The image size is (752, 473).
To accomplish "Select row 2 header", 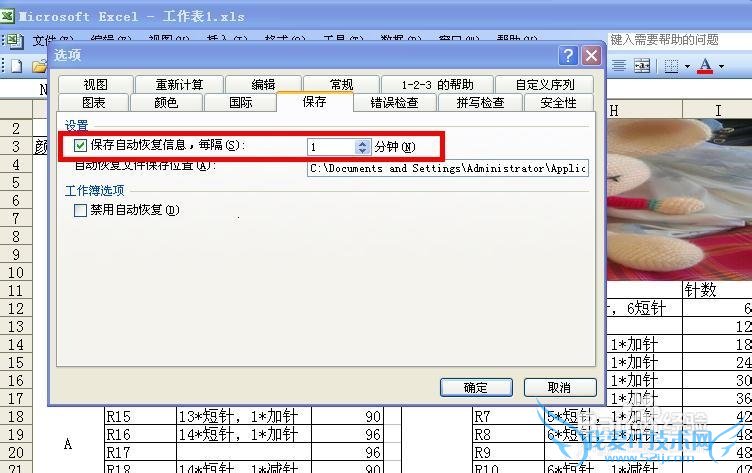I will pos(16,128).
